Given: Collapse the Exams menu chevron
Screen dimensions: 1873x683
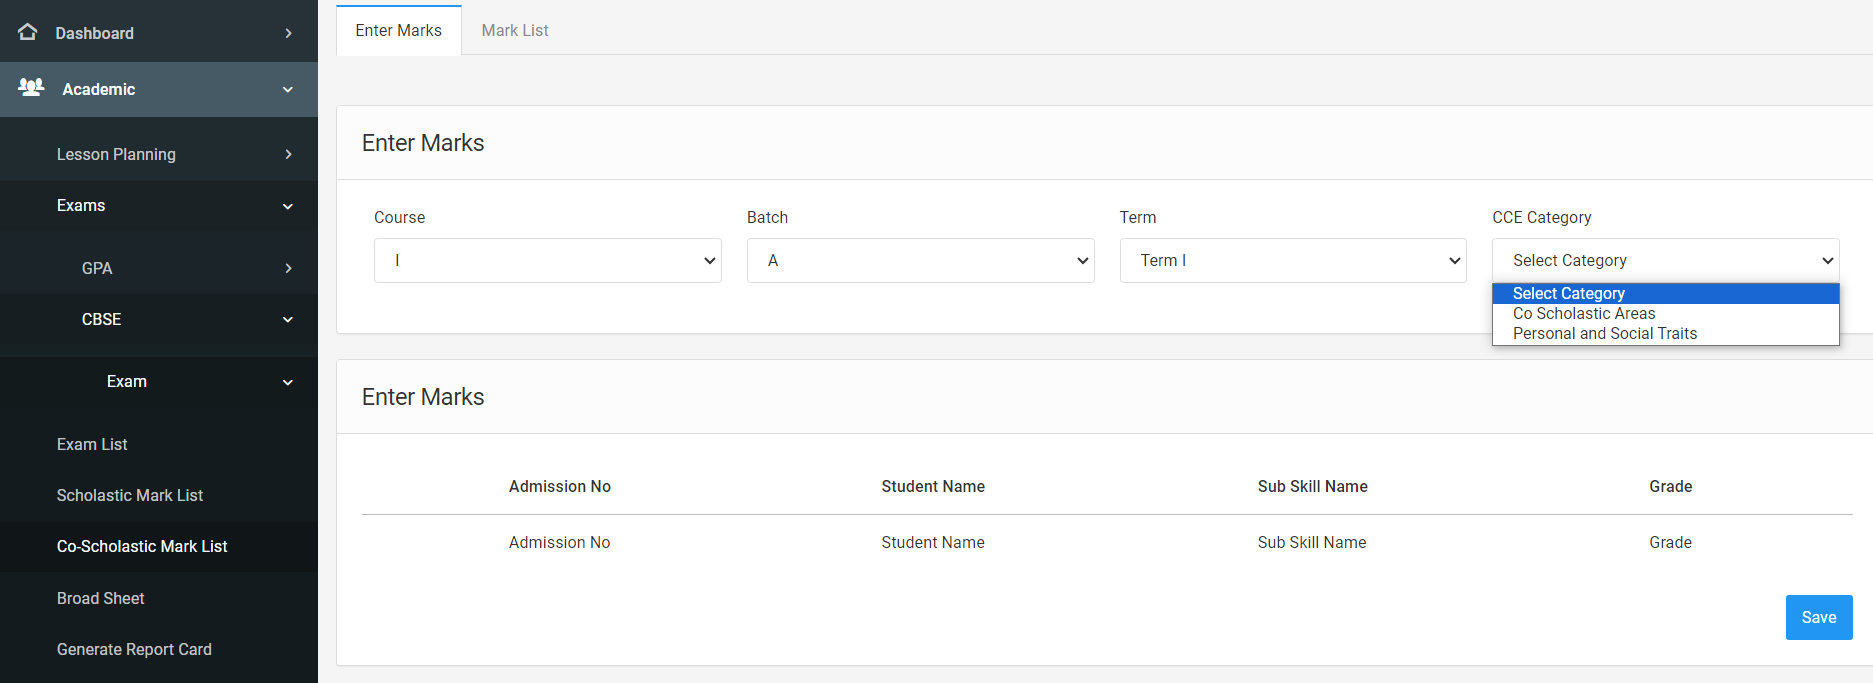Looking at the screenshot, I should [x=288, y=206].
